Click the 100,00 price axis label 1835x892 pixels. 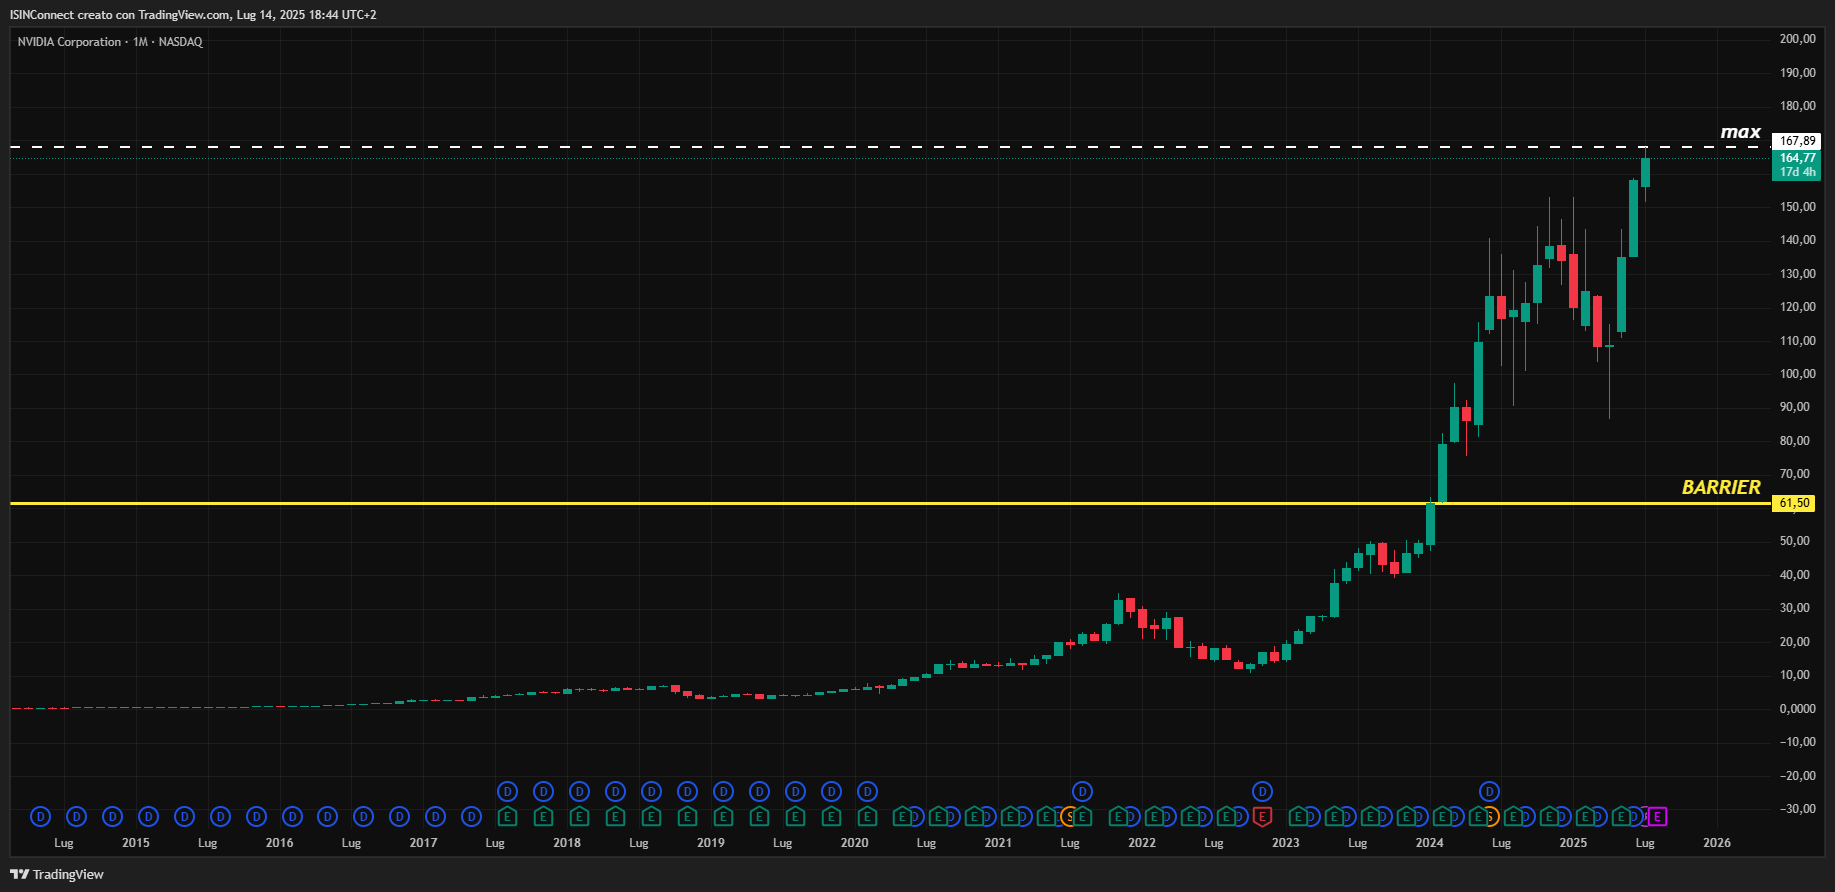pyautogui.click(x=1797, y=374)
